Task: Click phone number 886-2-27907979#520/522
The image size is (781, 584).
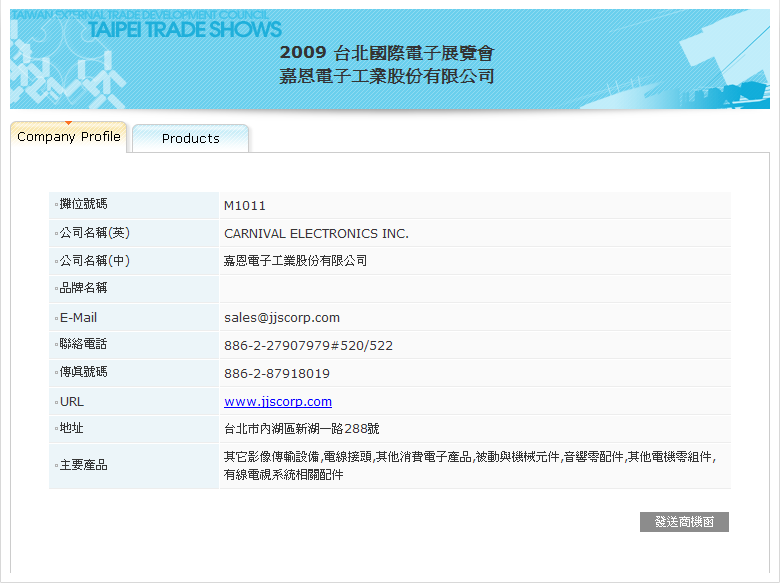Action: coord(308,346)
